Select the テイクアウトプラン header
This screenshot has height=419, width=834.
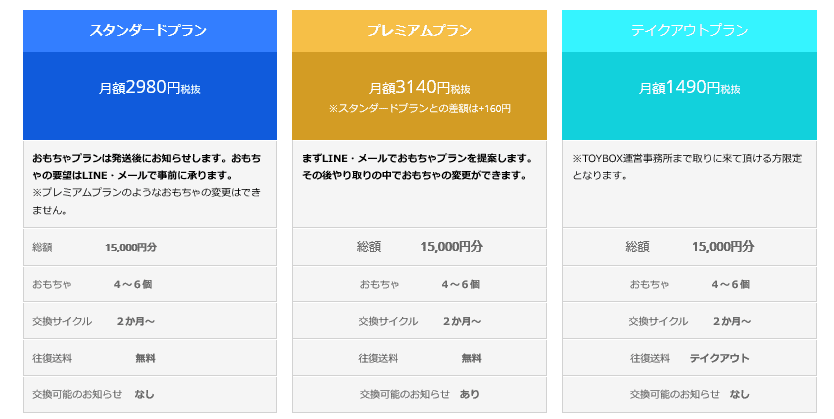point(689,31)
